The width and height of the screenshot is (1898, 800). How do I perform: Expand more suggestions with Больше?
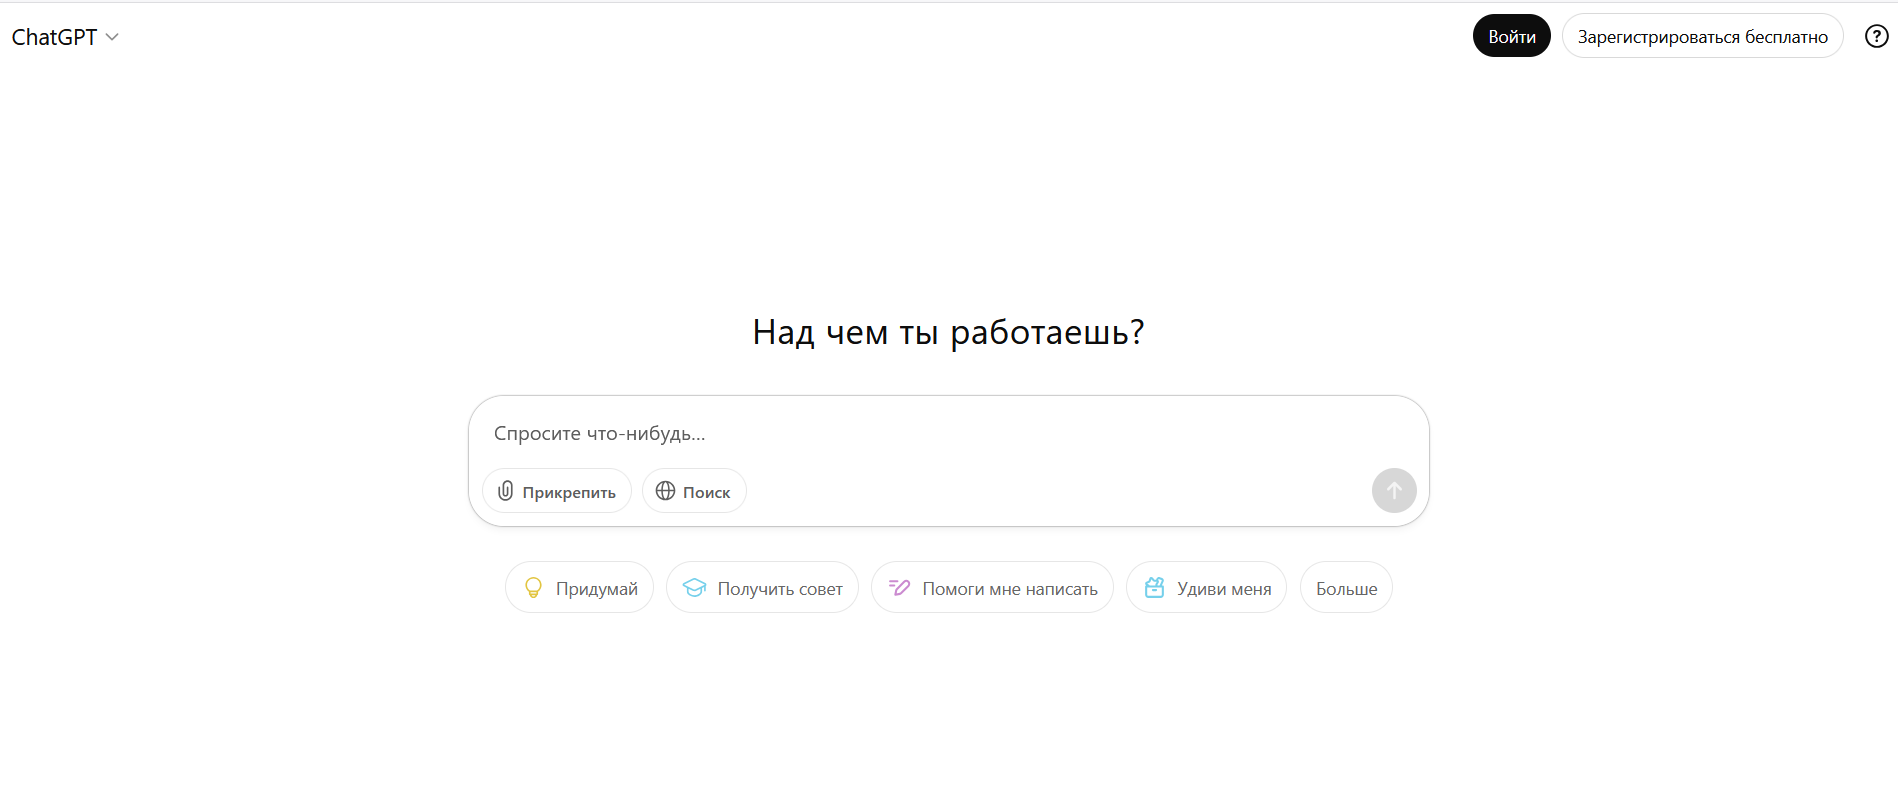click(1345, 588)
